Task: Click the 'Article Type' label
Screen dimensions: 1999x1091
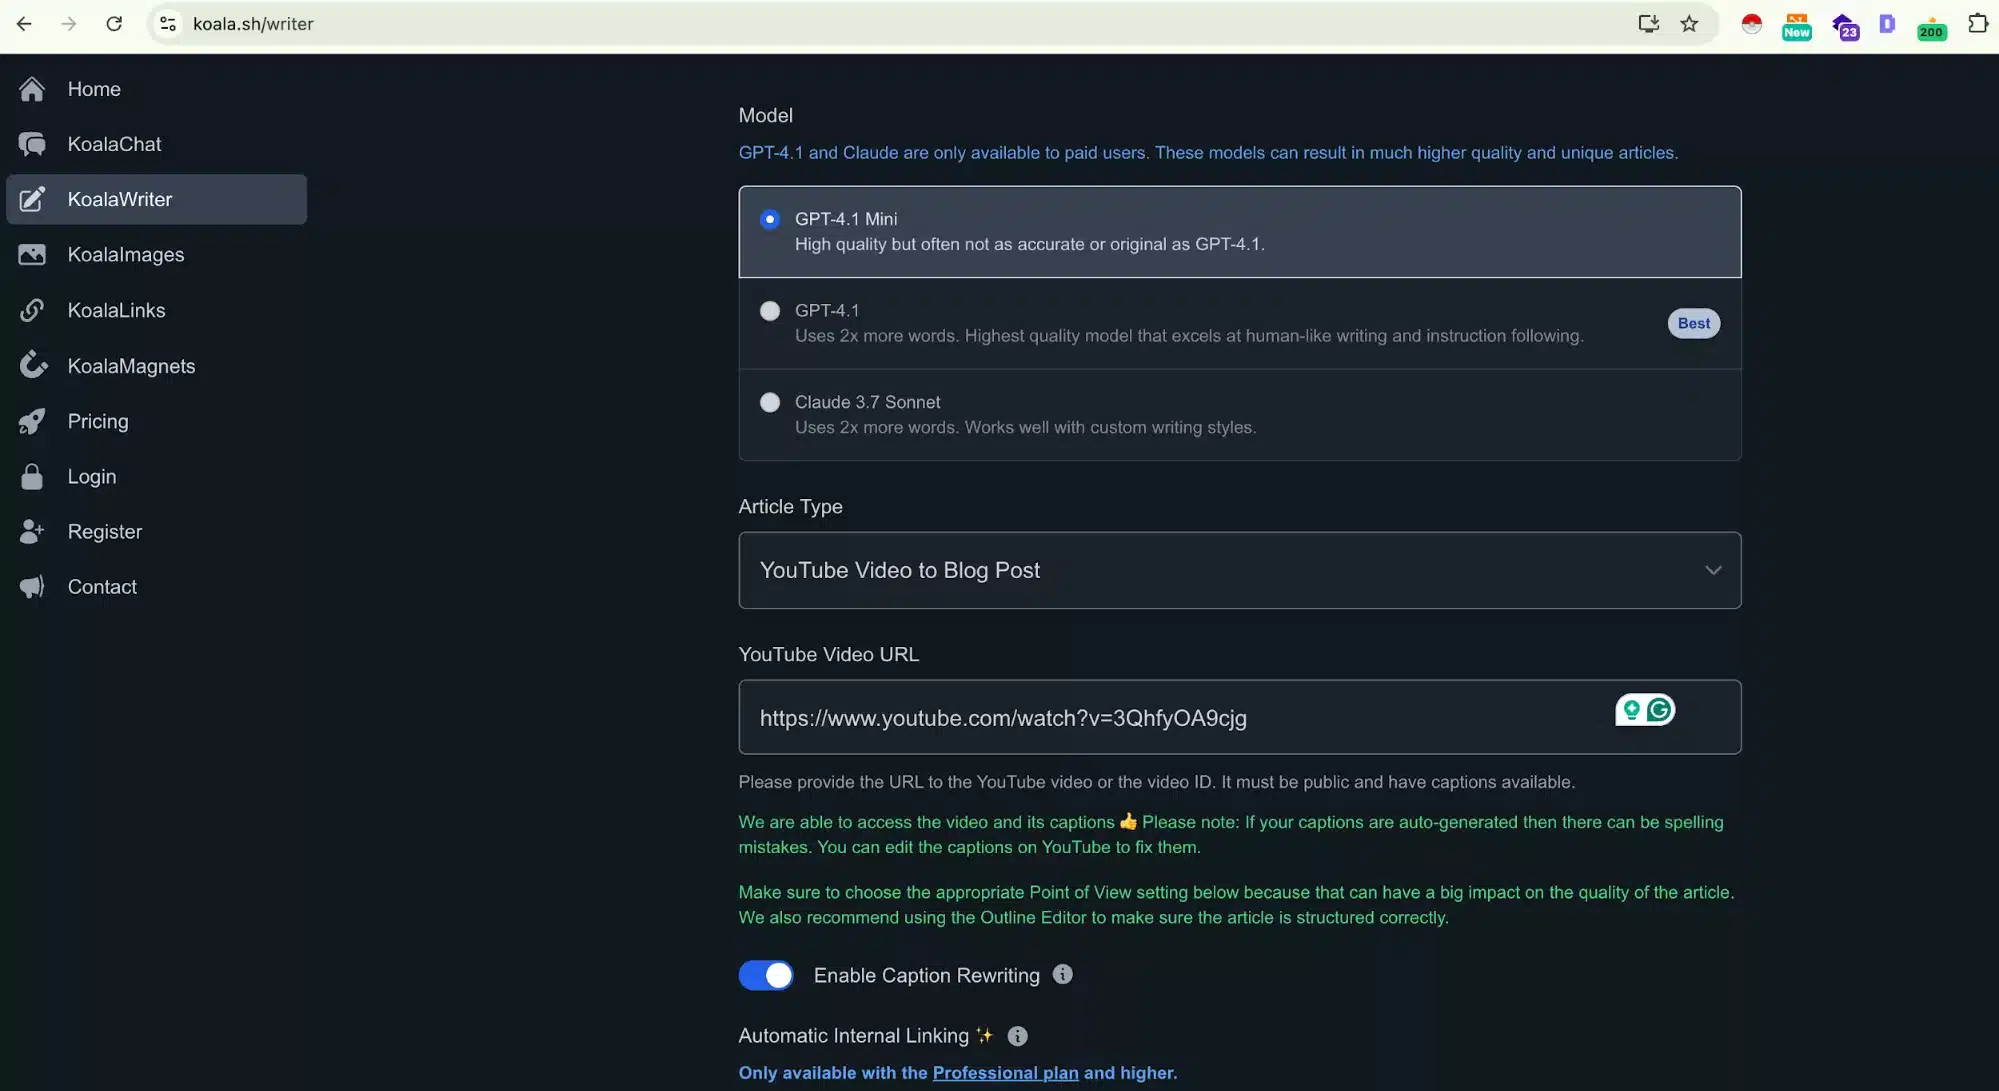Action: [x=790, y=506]
